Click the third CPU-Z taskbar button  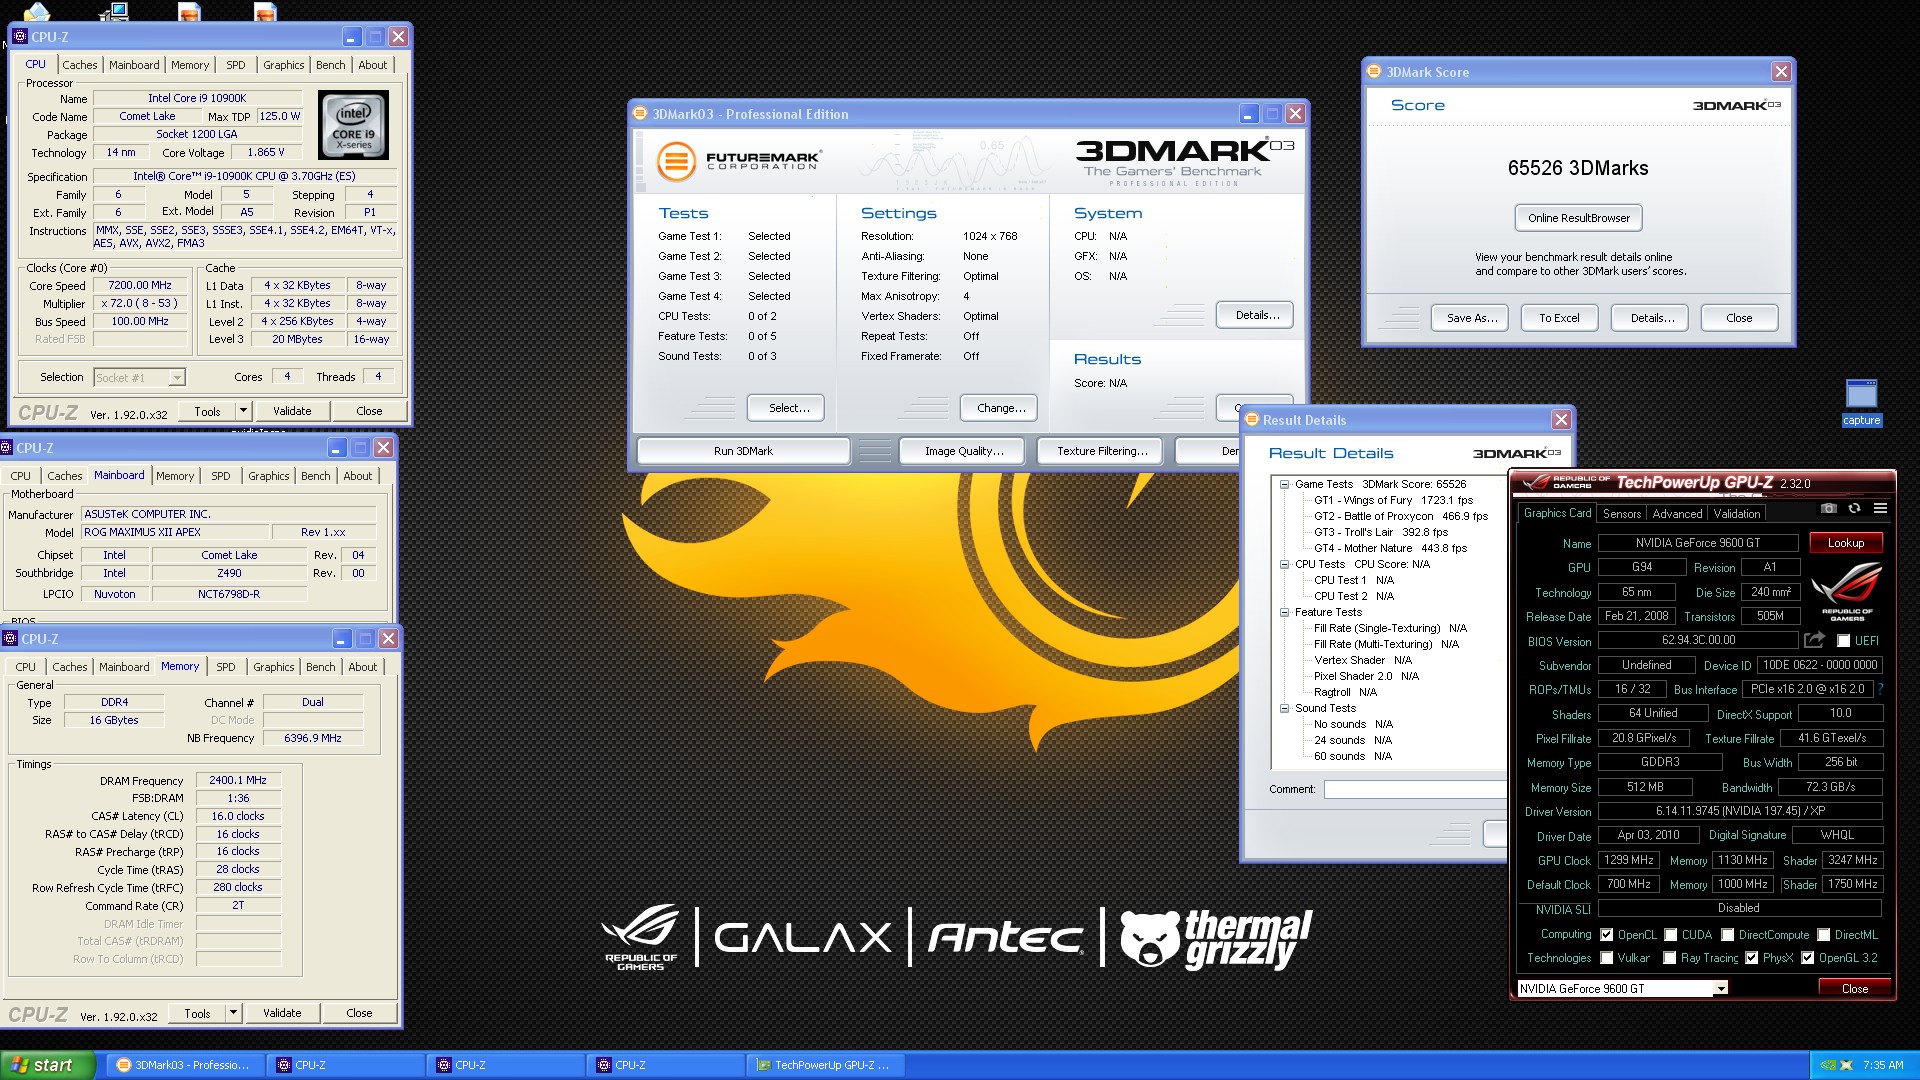point(664,1065)
